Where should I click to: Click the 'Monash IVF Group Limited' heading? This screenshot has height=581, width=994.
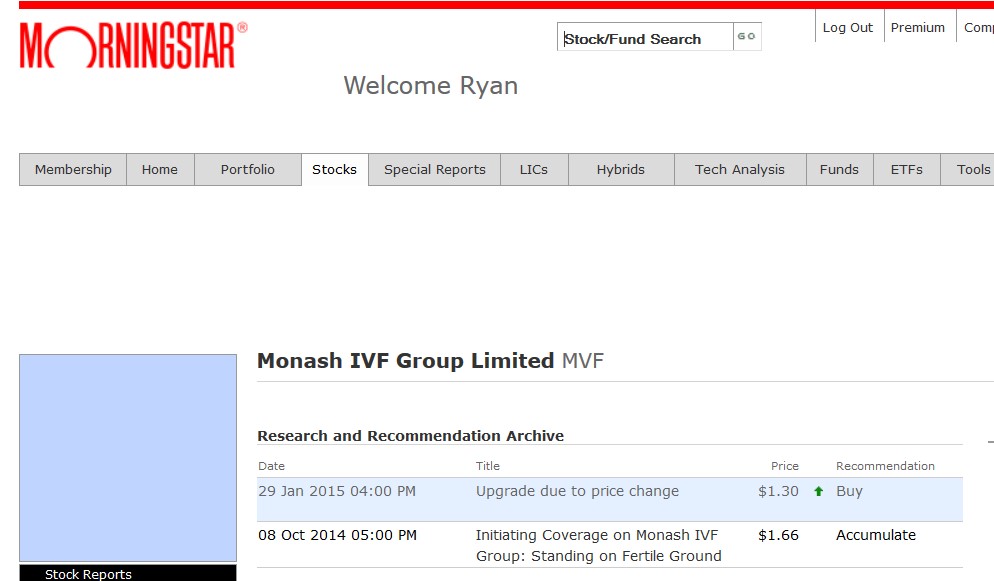pyautogui.click(x=406, y=361)
